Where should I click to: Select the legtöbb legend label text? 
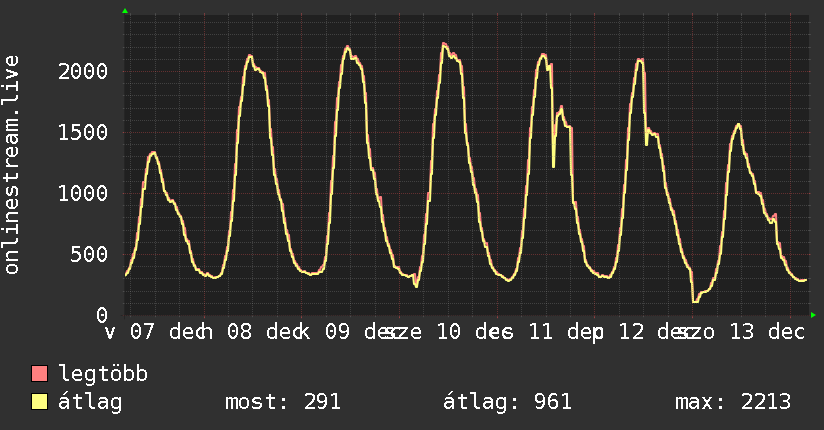pos(104,375)
